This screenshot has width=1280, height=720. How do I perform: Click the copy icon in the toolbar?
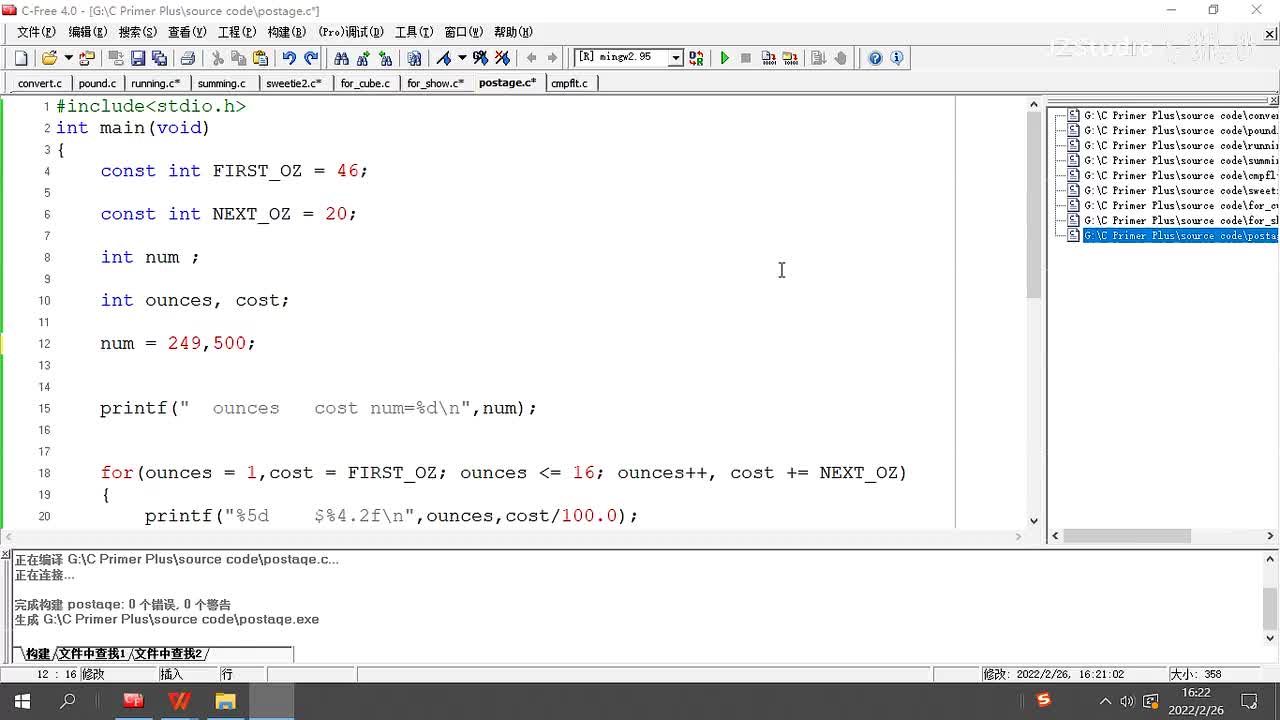(x=238, y=58)
